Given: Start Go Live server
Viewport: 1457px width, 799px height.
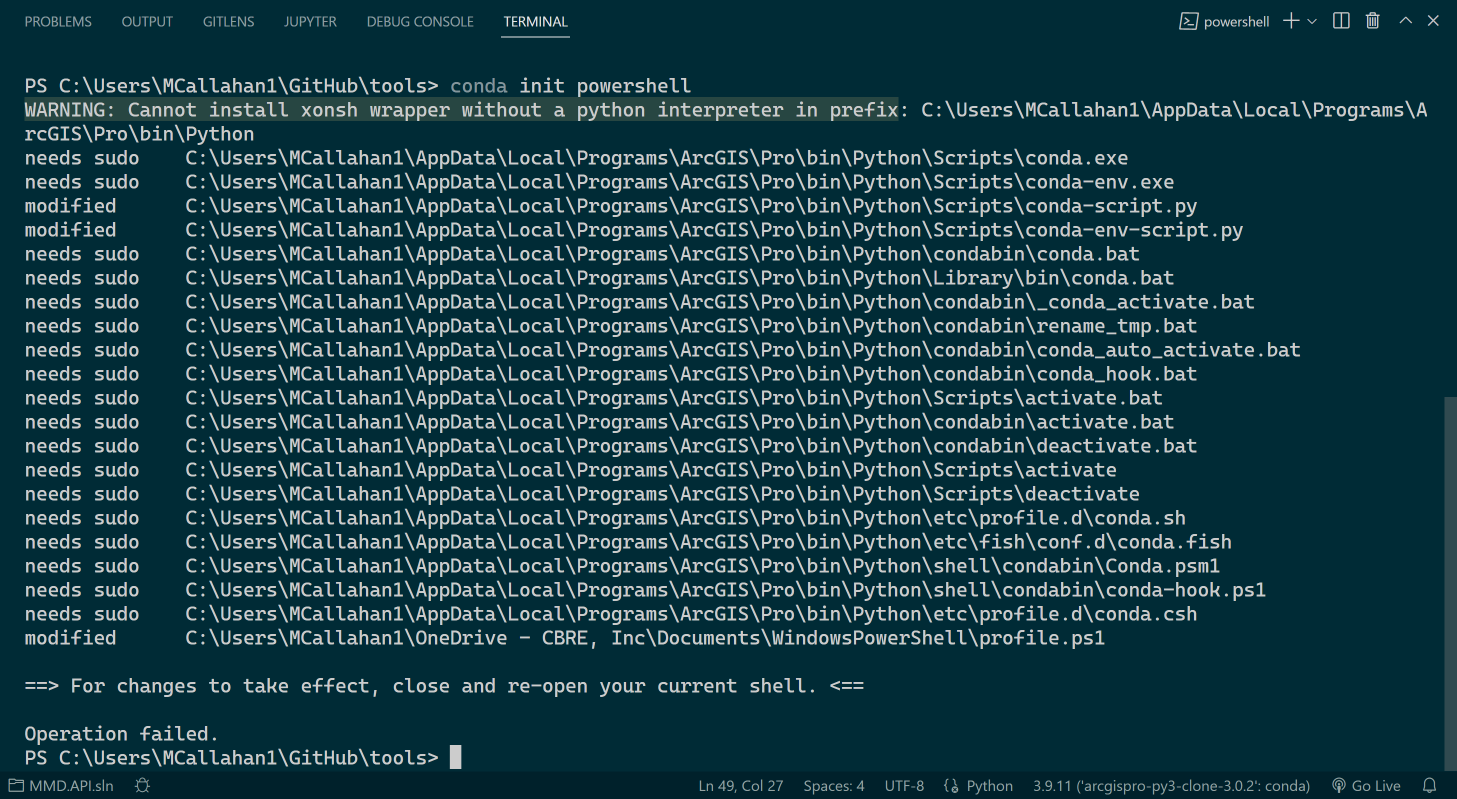Looking at the screenshot, I should click(x=1367, y=786).
